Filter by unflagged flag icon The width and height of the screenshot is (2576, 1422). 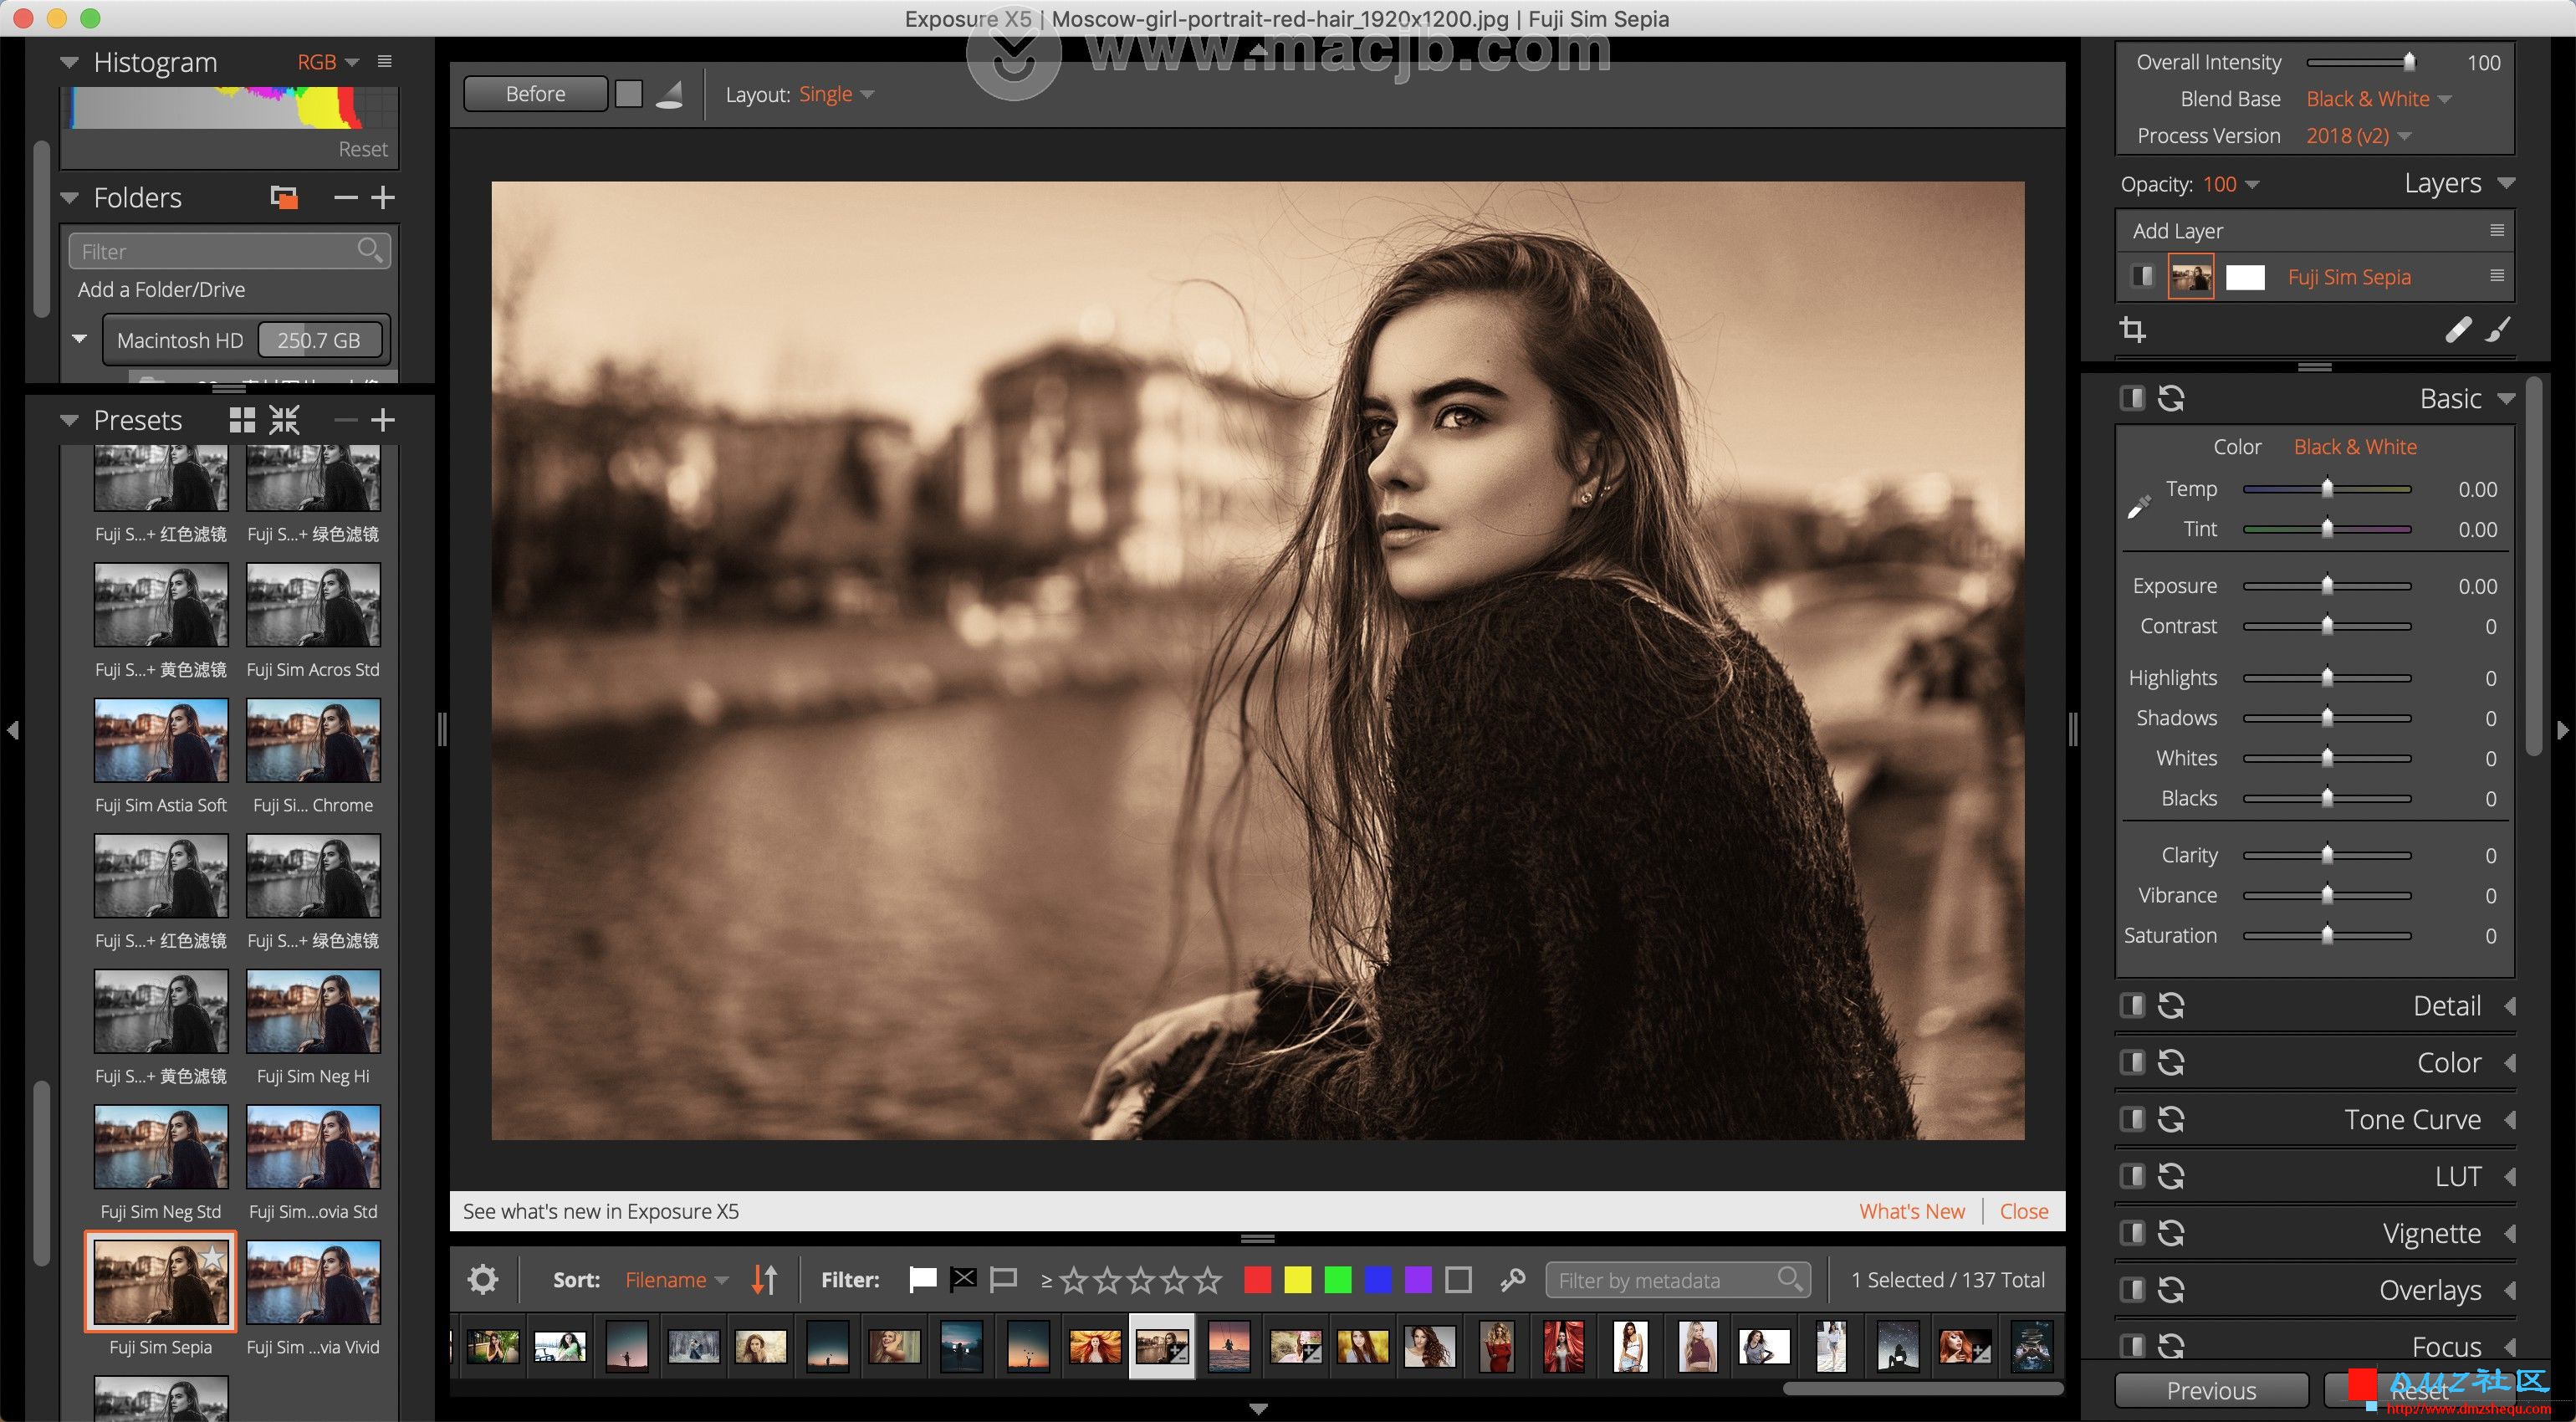point(1003,1279)
